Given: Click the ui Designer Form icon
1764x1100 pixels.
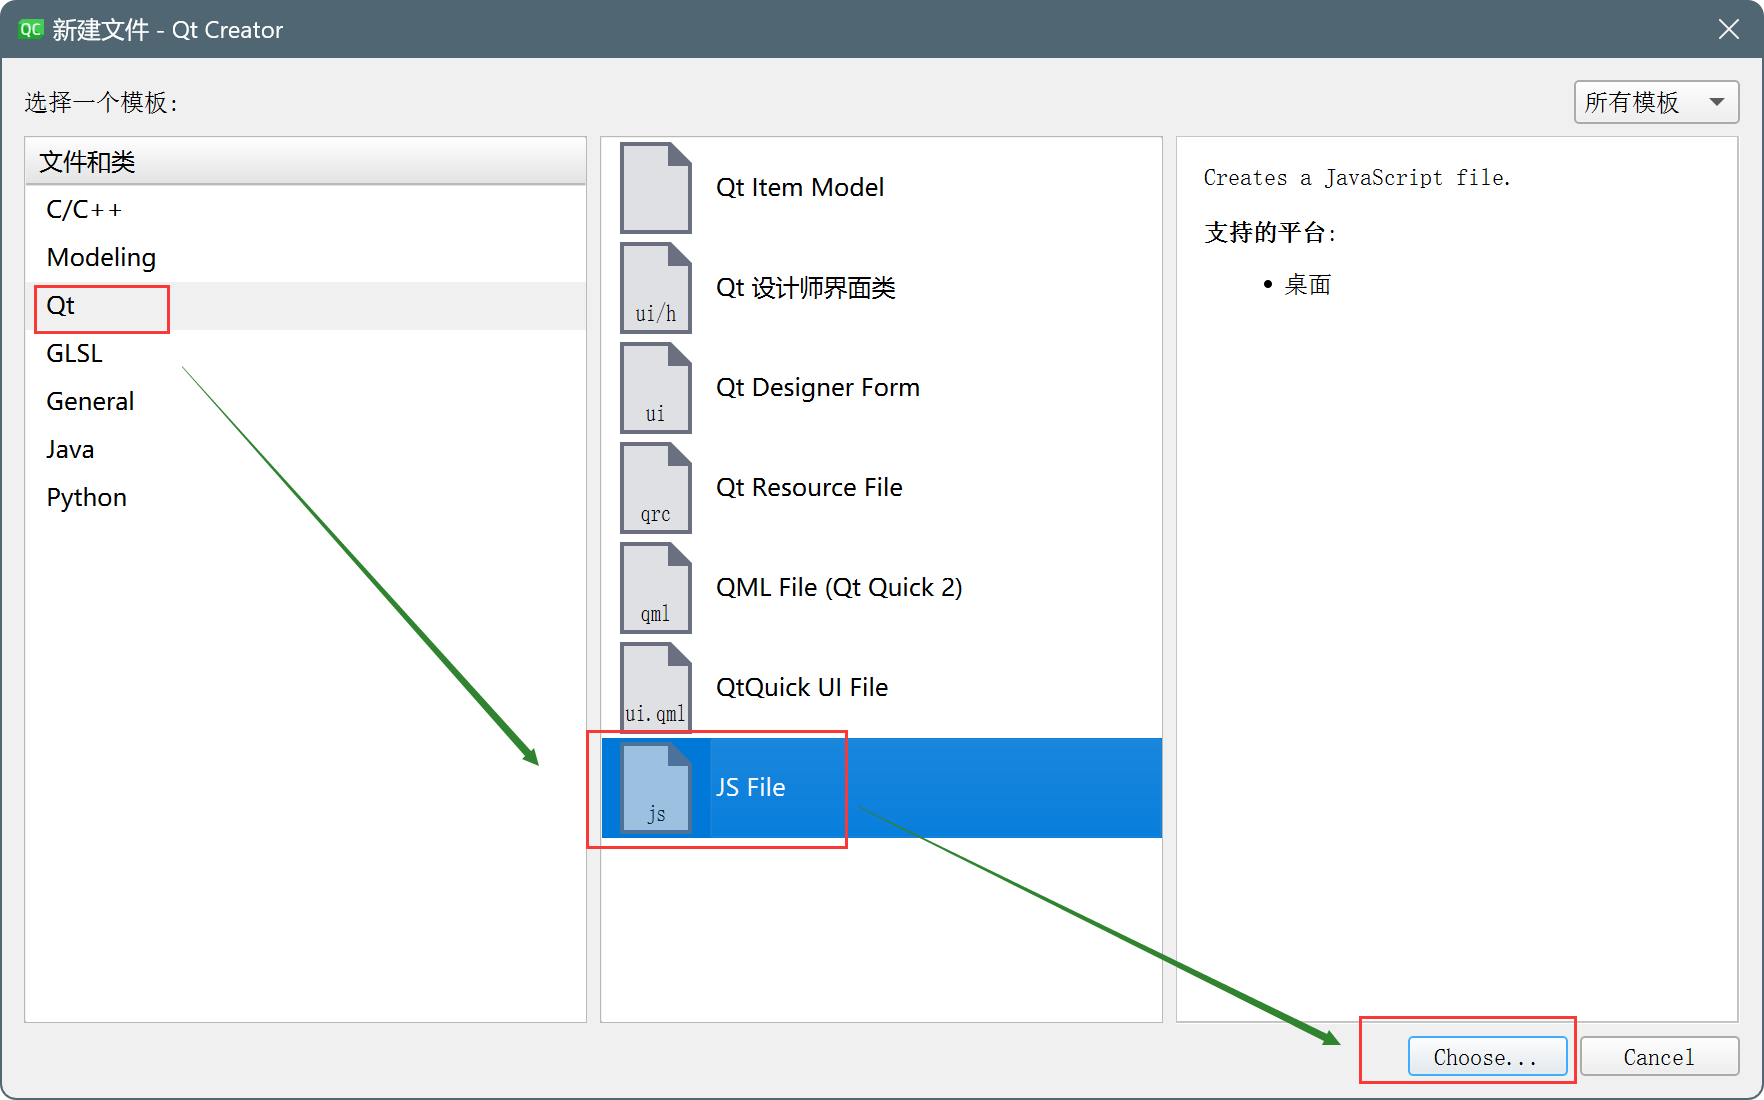Looking at the screenshot, I should click(655, 388).
